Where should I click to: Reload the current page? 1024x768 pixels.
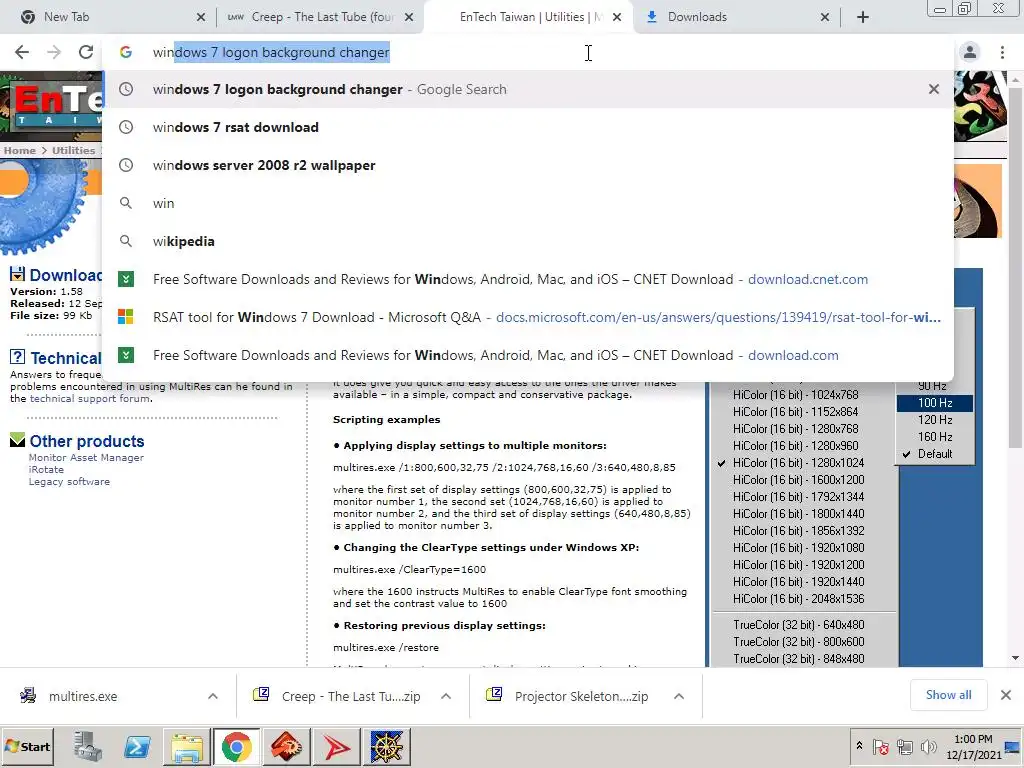tap(86, 52)
